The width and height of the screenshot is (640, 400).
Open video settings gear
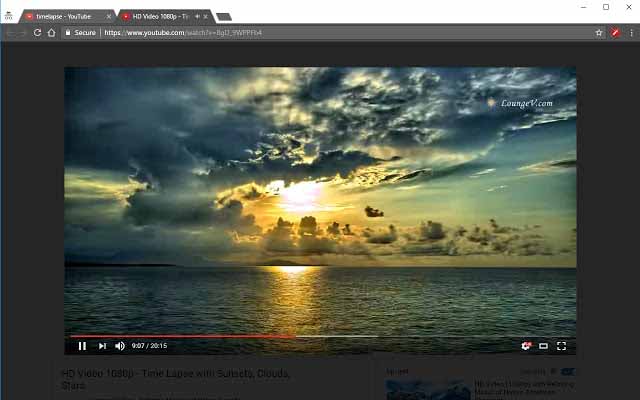pyautogui.click(x=526, y=346)
